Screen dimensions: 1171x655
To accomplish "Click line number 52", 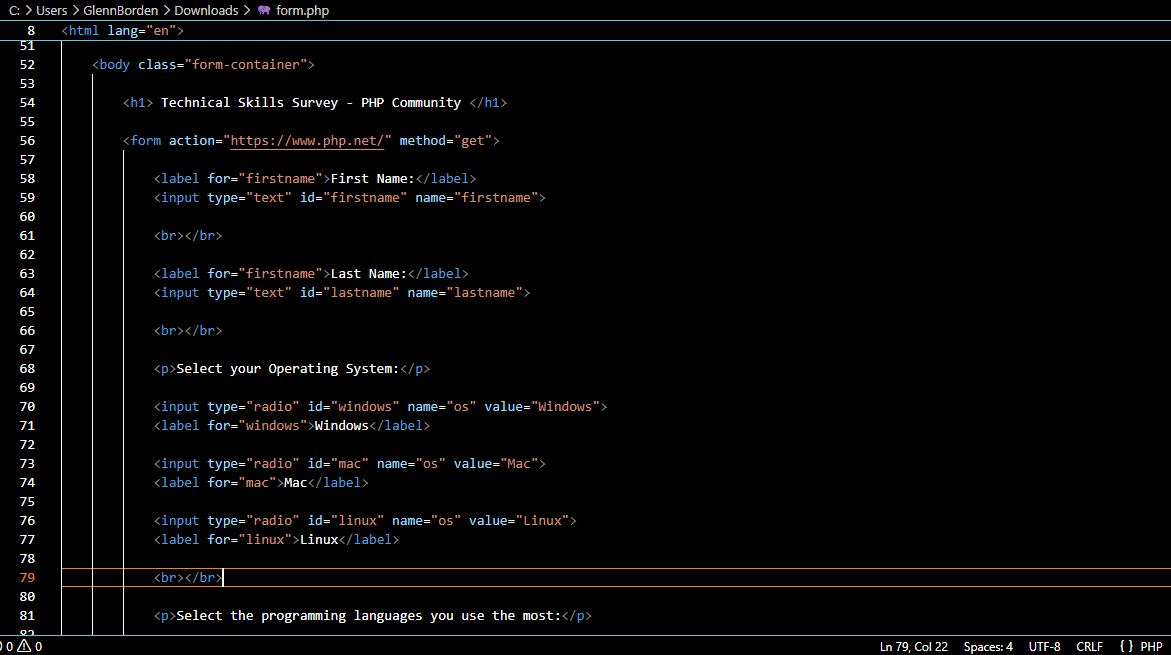I will [x=28, y=64].
